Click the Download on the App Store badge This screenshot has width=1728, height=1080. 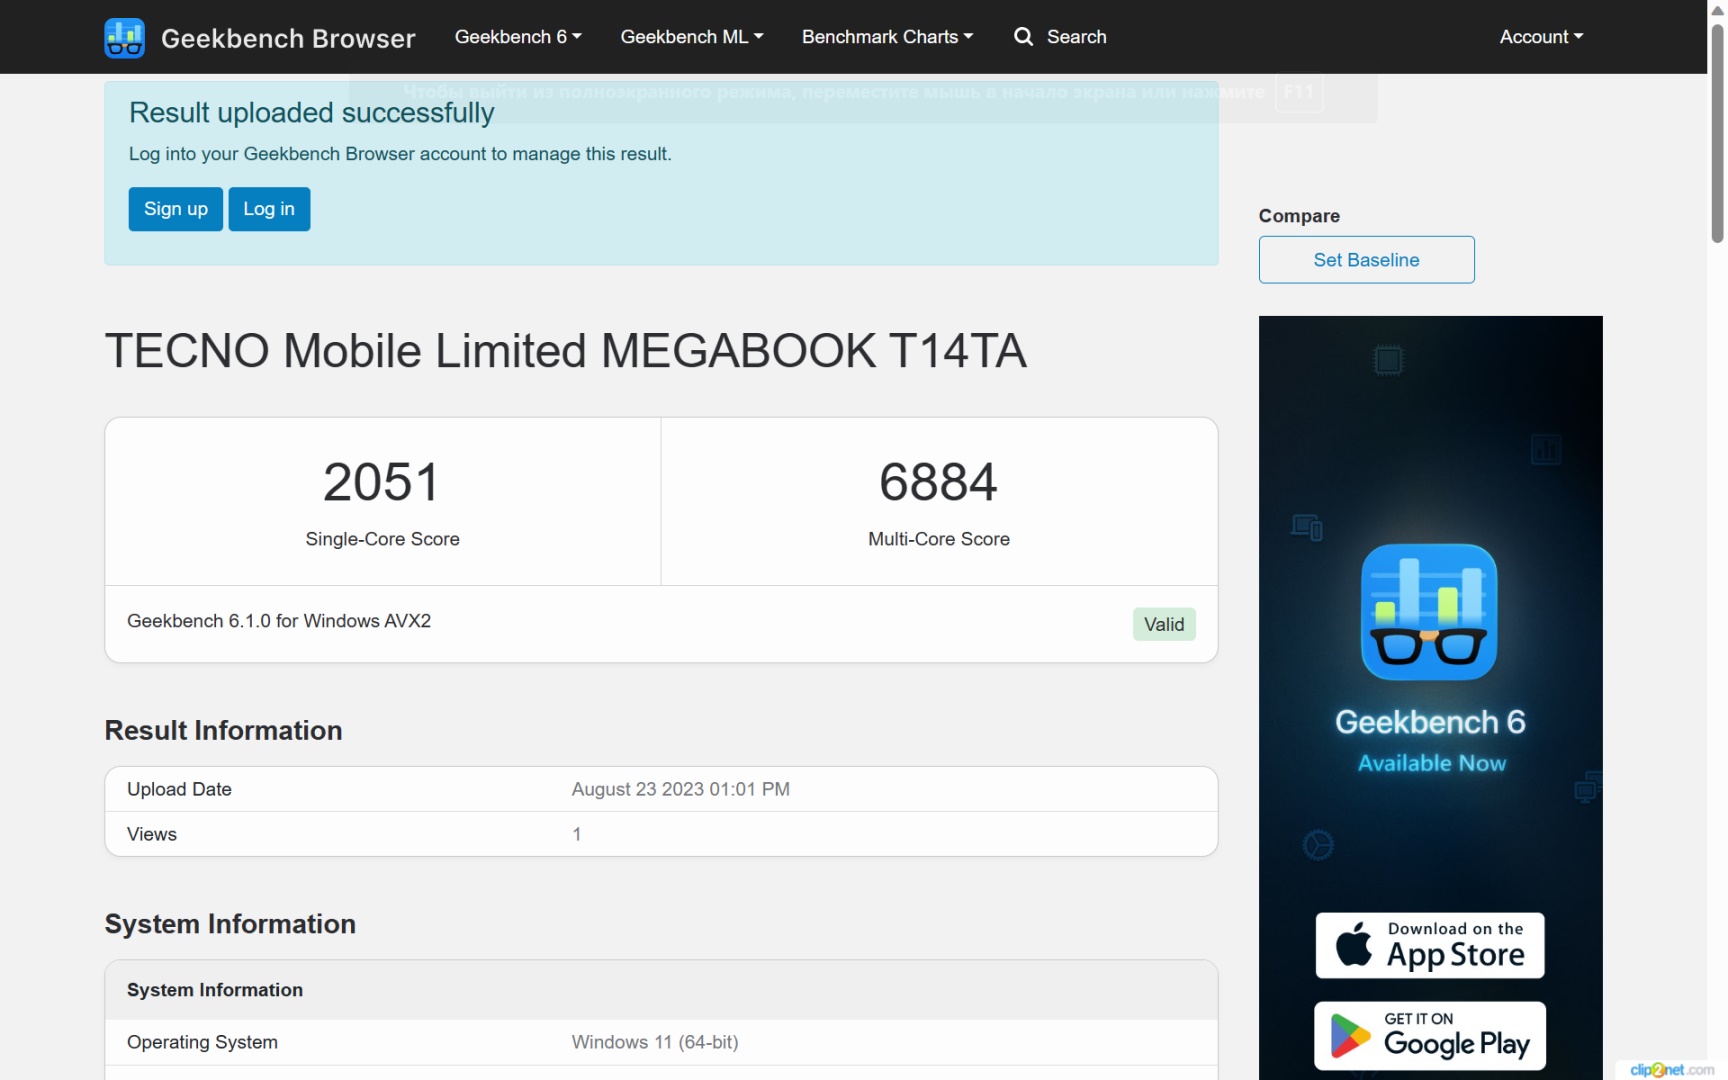[x=1430, y=945]
